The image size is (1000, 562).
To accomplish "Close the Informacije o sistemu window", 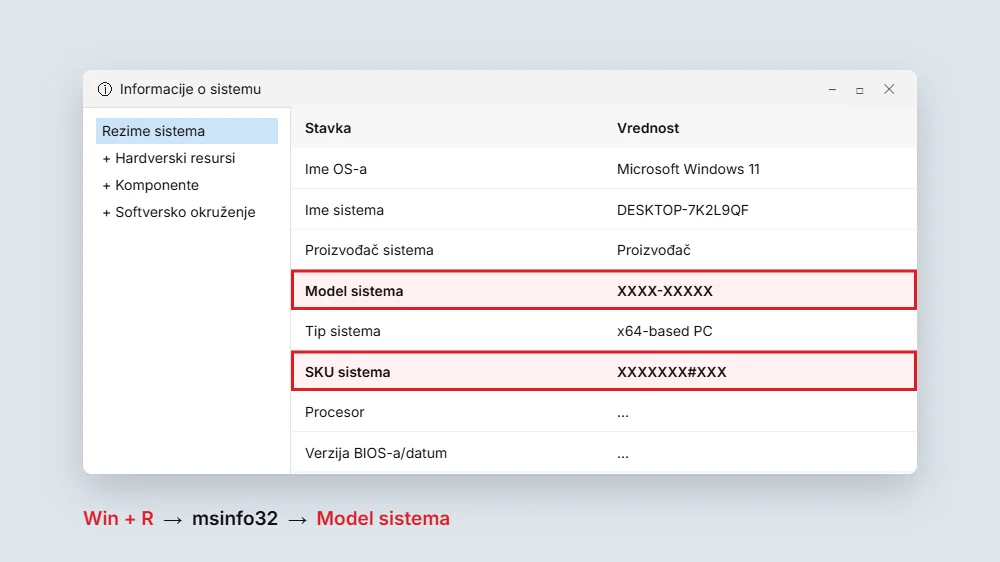I will [x=889, y=89].
